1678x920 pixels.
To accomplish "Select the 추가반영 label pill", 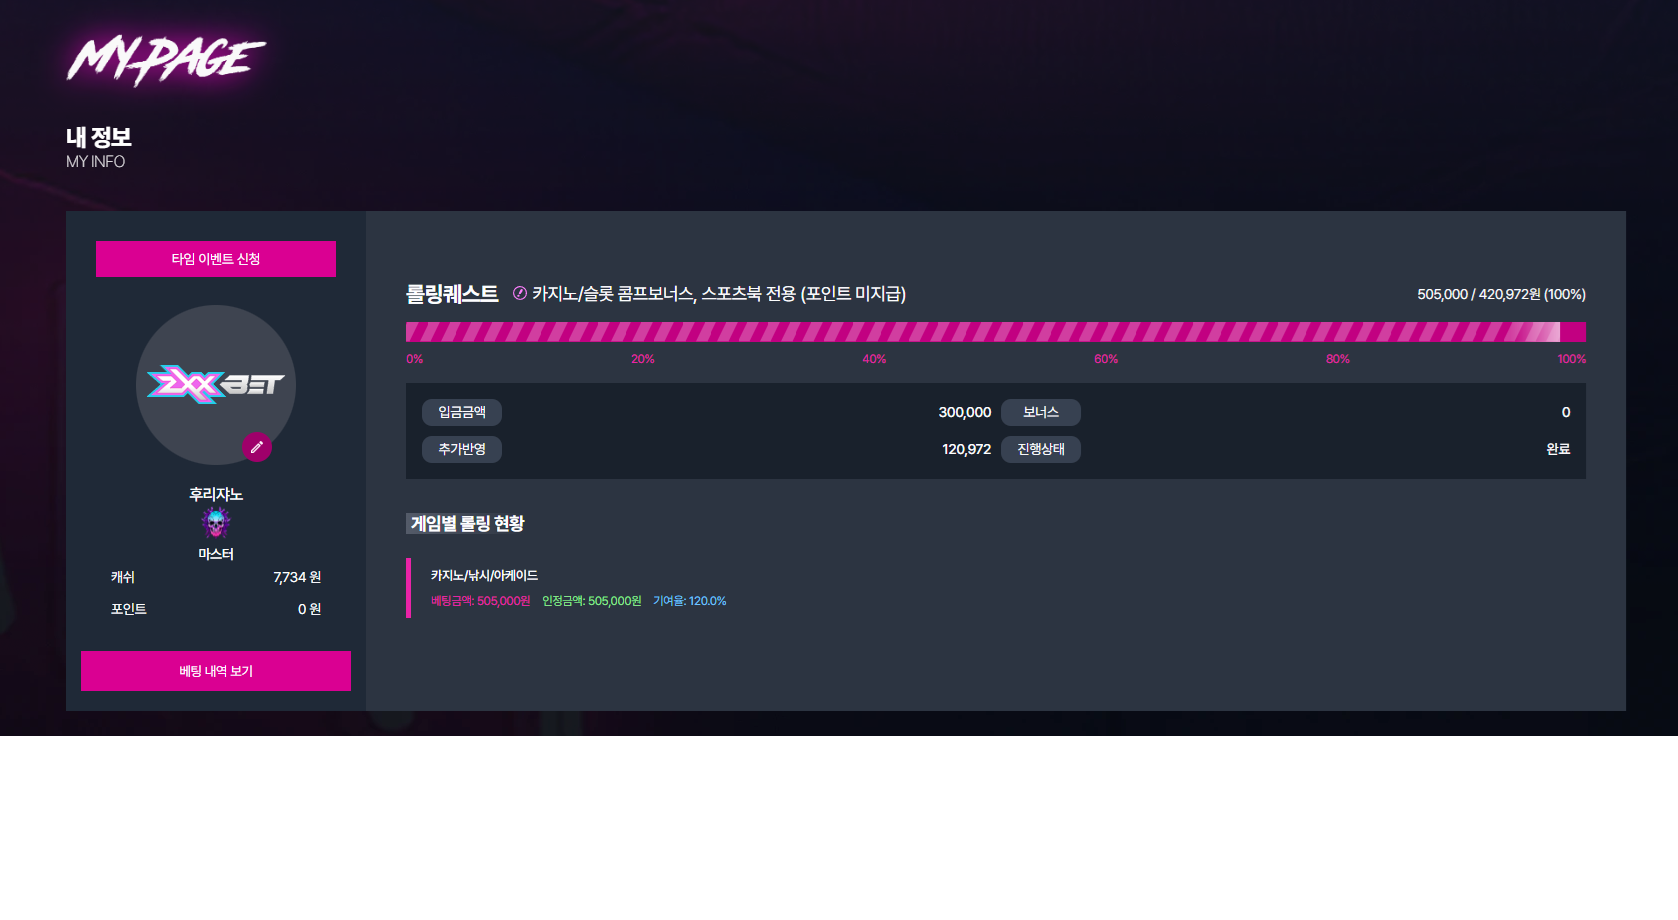I will 462,449.
